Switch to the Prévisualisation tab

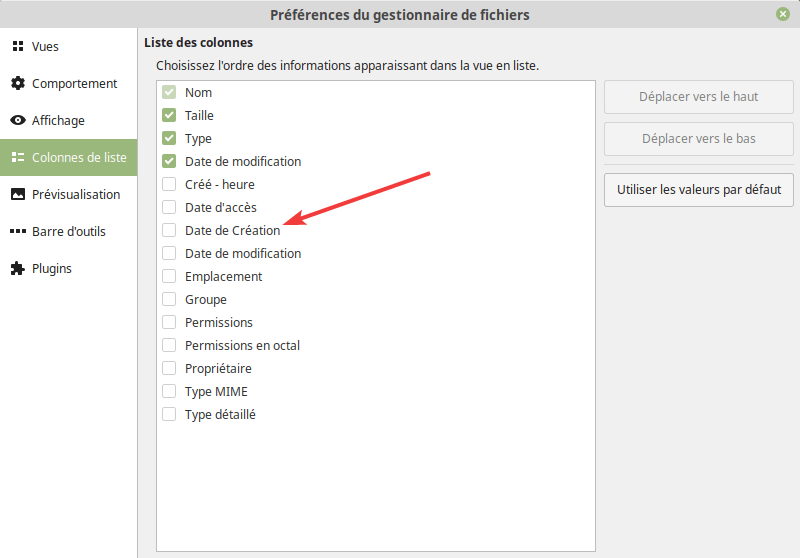coord(76,195)
